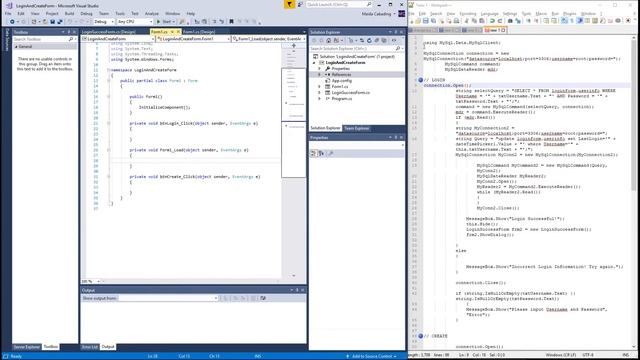Image resolution: width=640 pixels, height=360 pixels.
Task: Expand the Form1.cs node in Solution Explorer
Action: [x=320, y=87]
